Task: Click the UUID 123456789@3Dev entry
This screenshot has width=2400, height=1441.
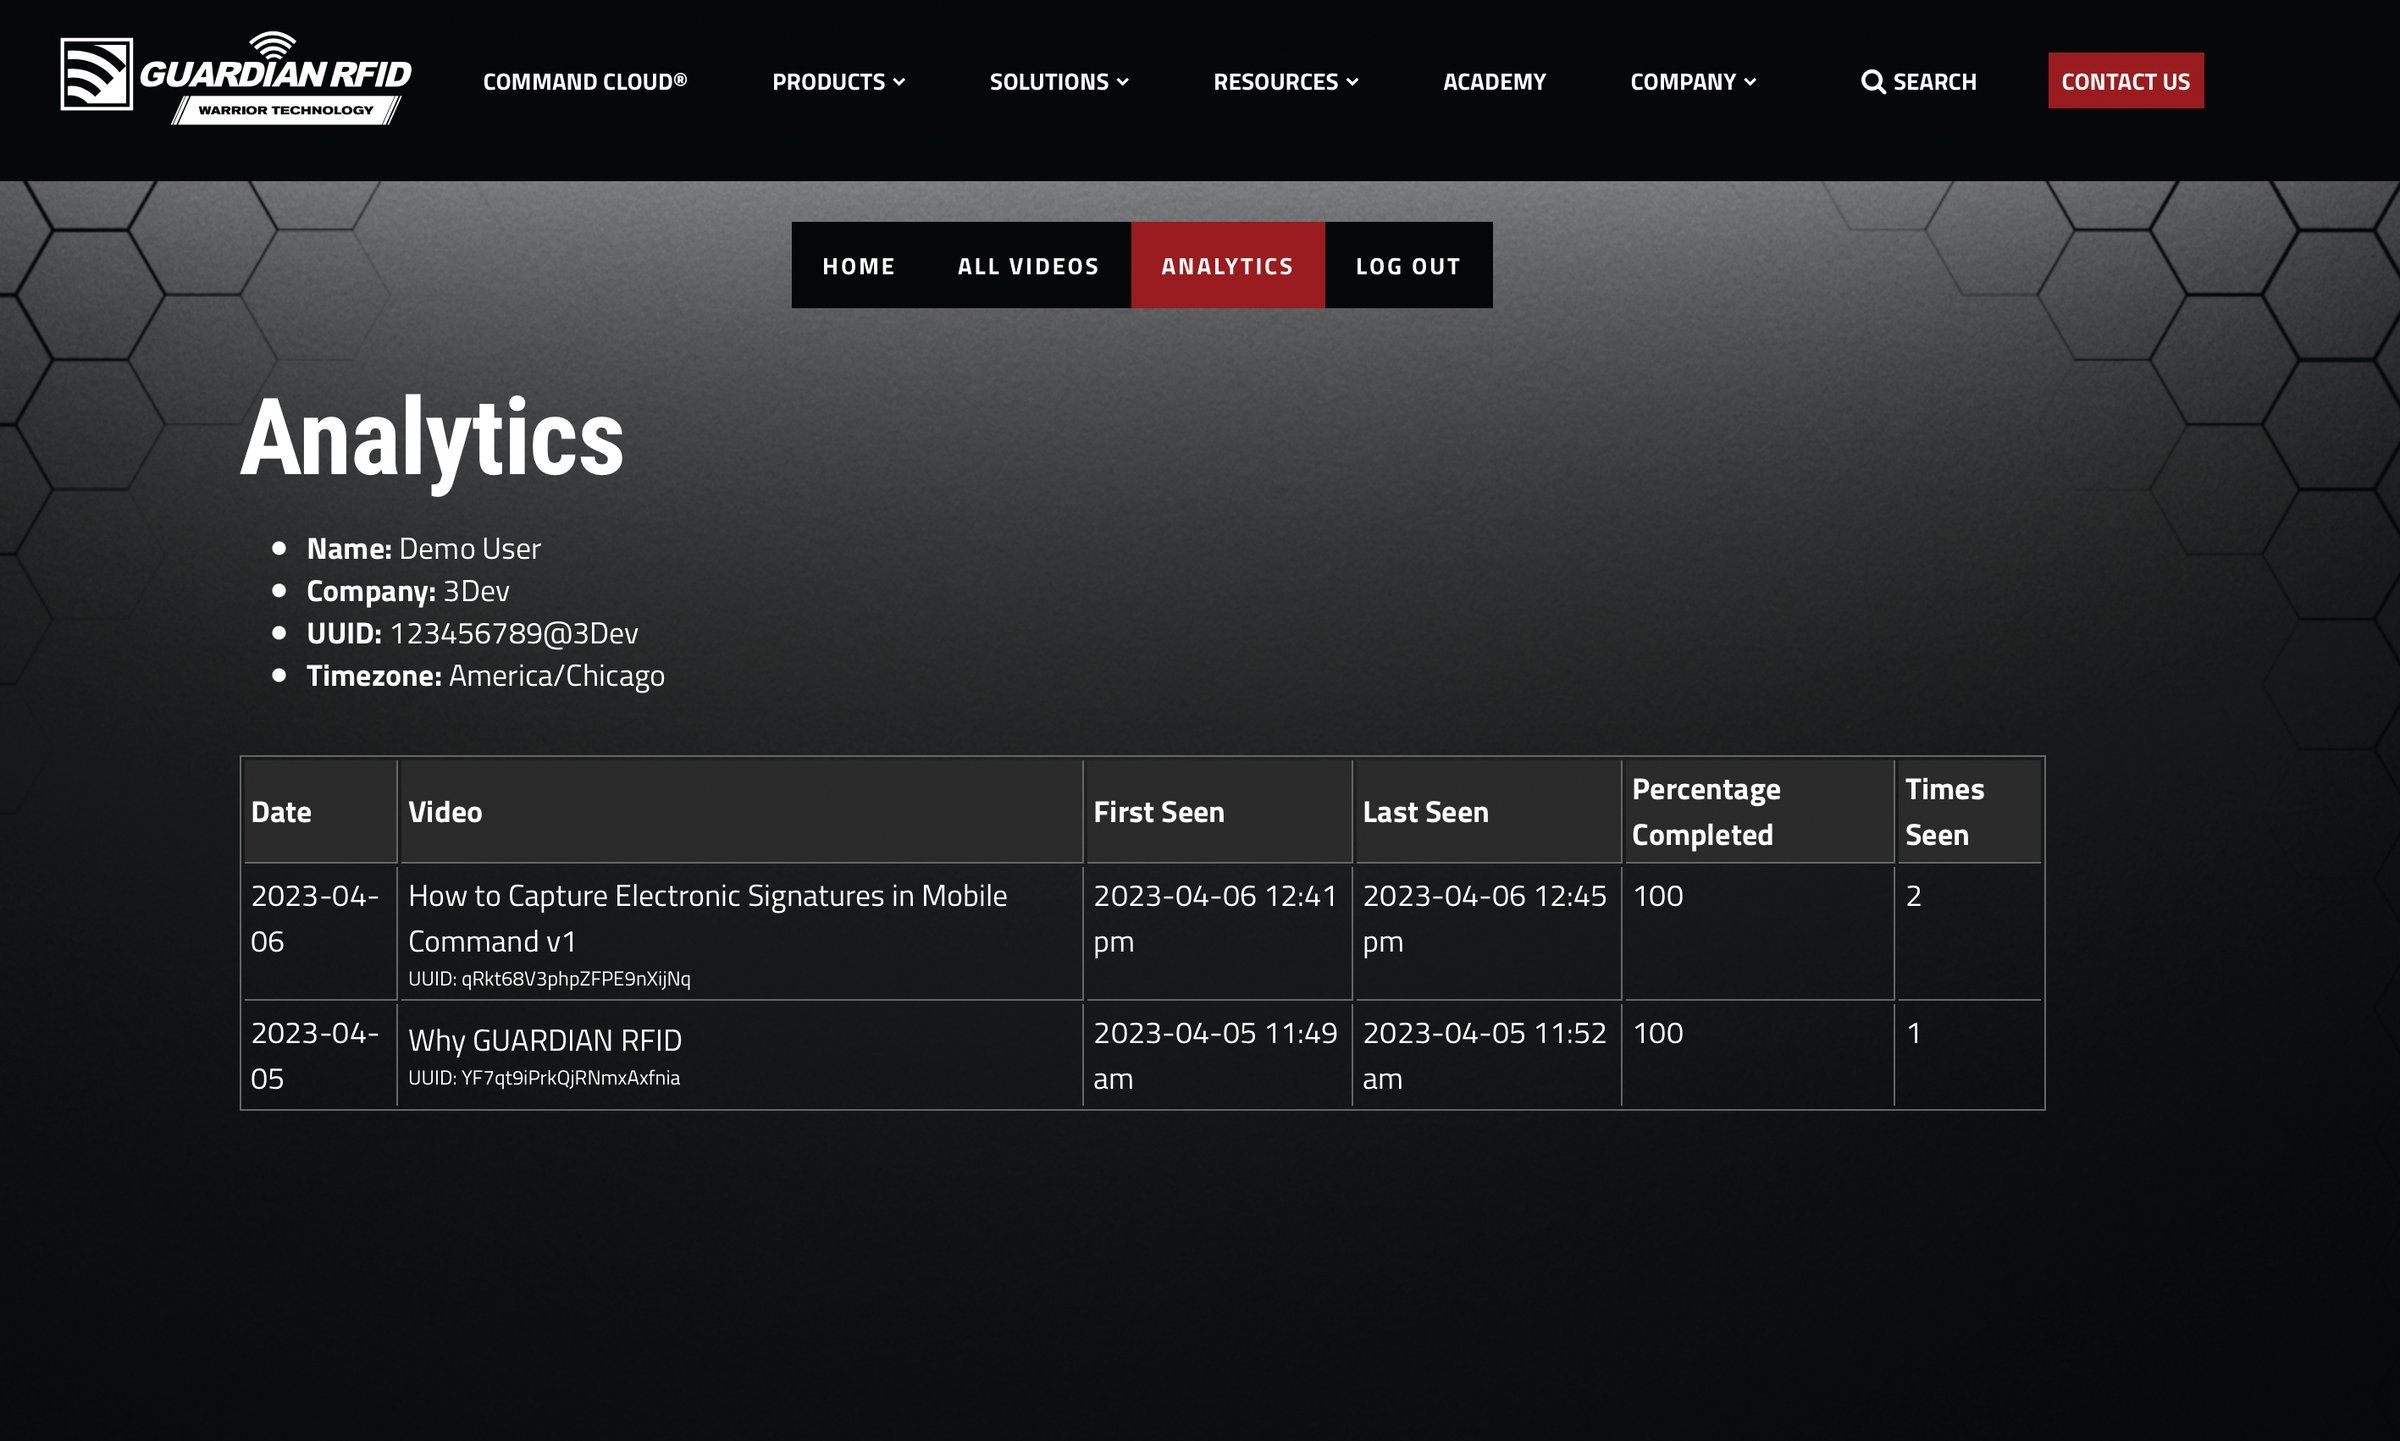Action: pyautogui.click(x=472, y=633)
